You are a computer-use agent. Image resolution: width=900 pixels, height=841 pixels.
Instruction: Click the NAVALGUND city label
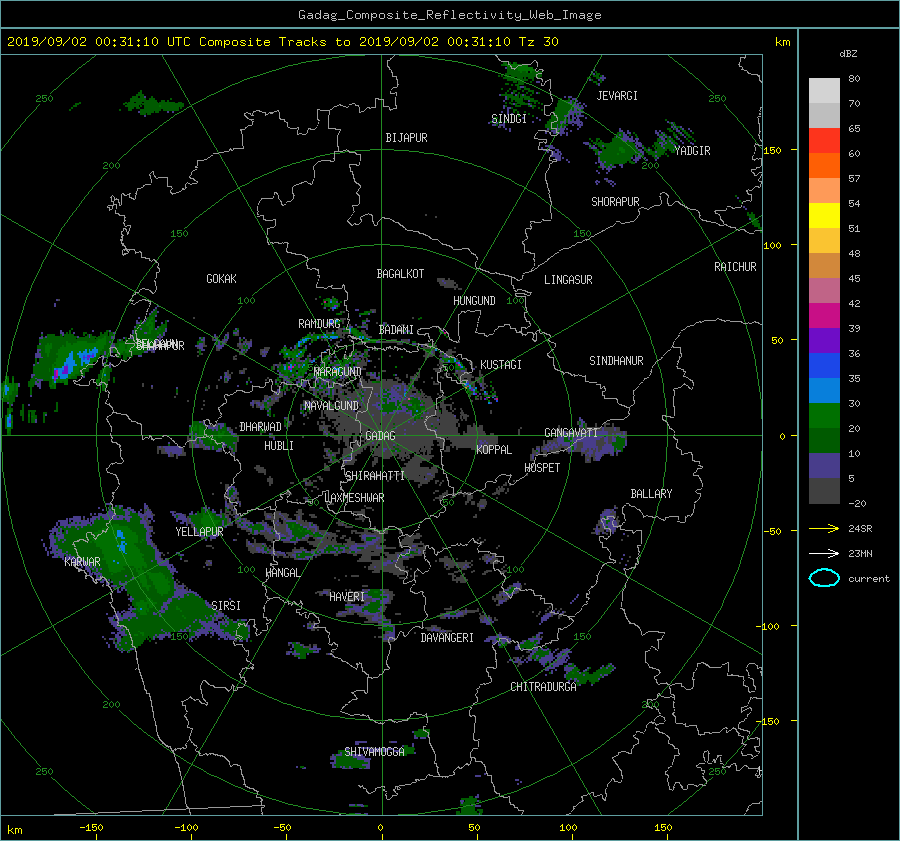coord(331,406)
